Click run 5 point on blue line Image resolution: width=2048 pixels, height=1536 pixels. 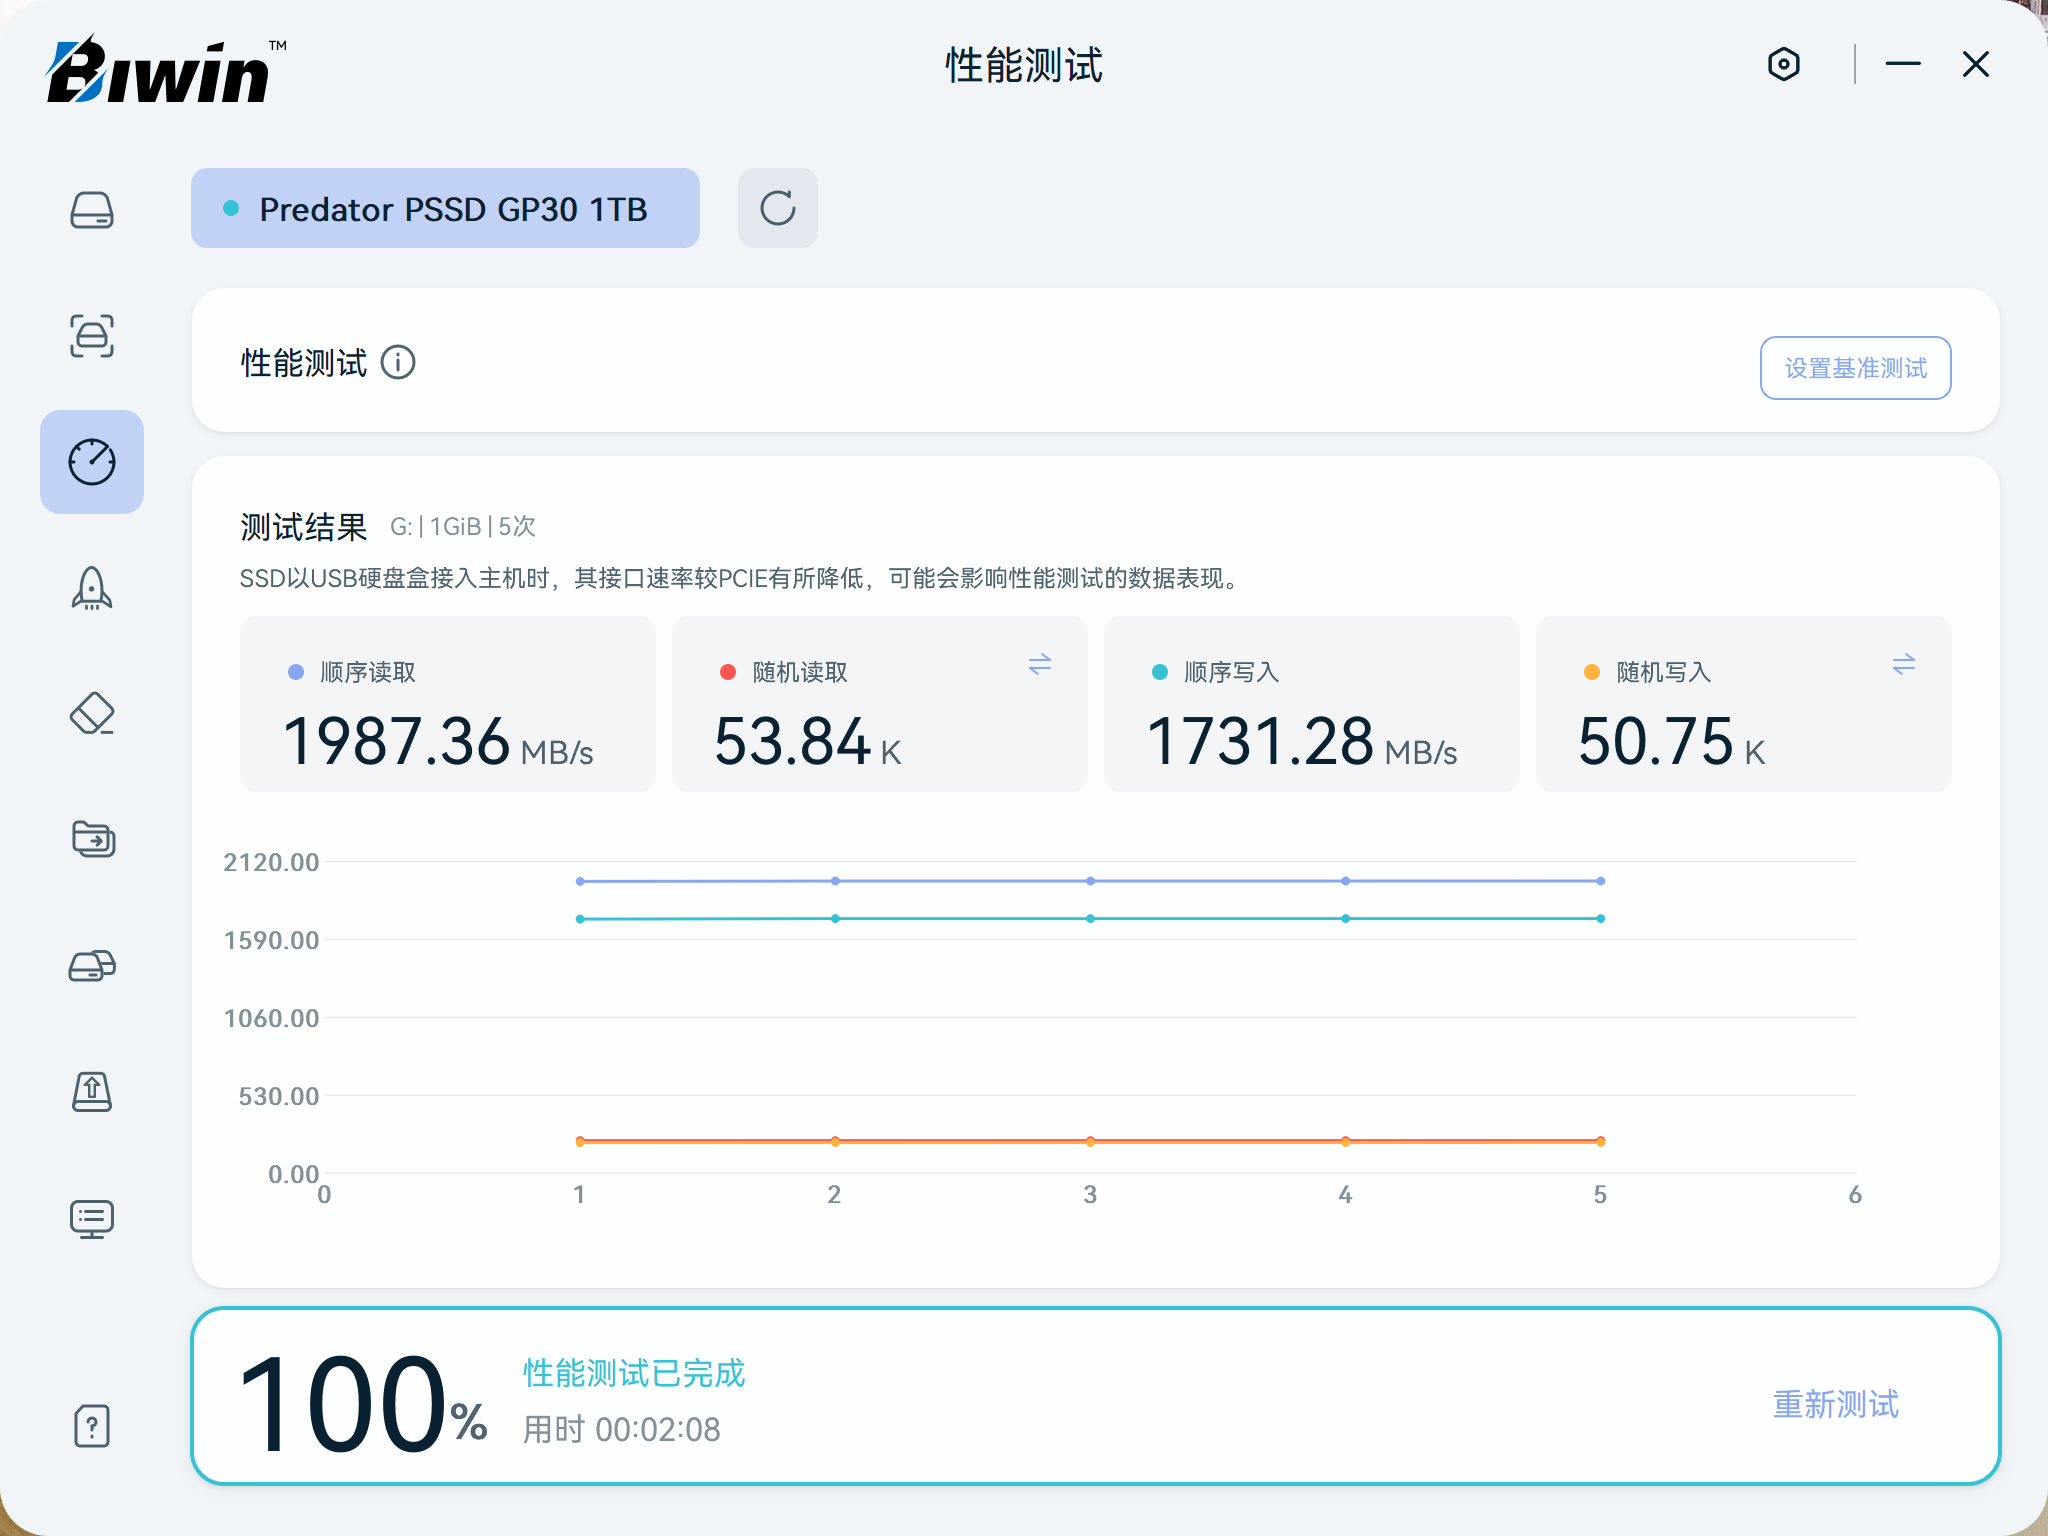1600,881
